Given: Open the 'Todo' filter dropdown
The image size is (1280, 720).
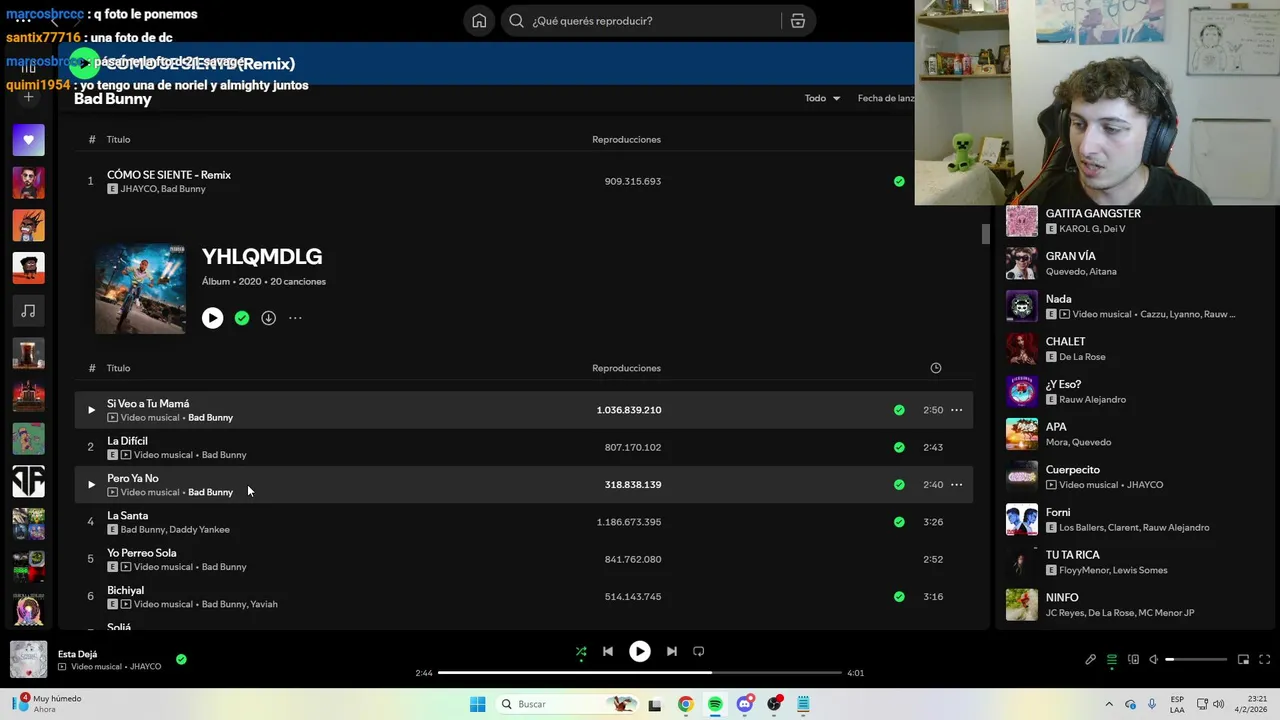Looking at the screenshot, I should 823,98.
